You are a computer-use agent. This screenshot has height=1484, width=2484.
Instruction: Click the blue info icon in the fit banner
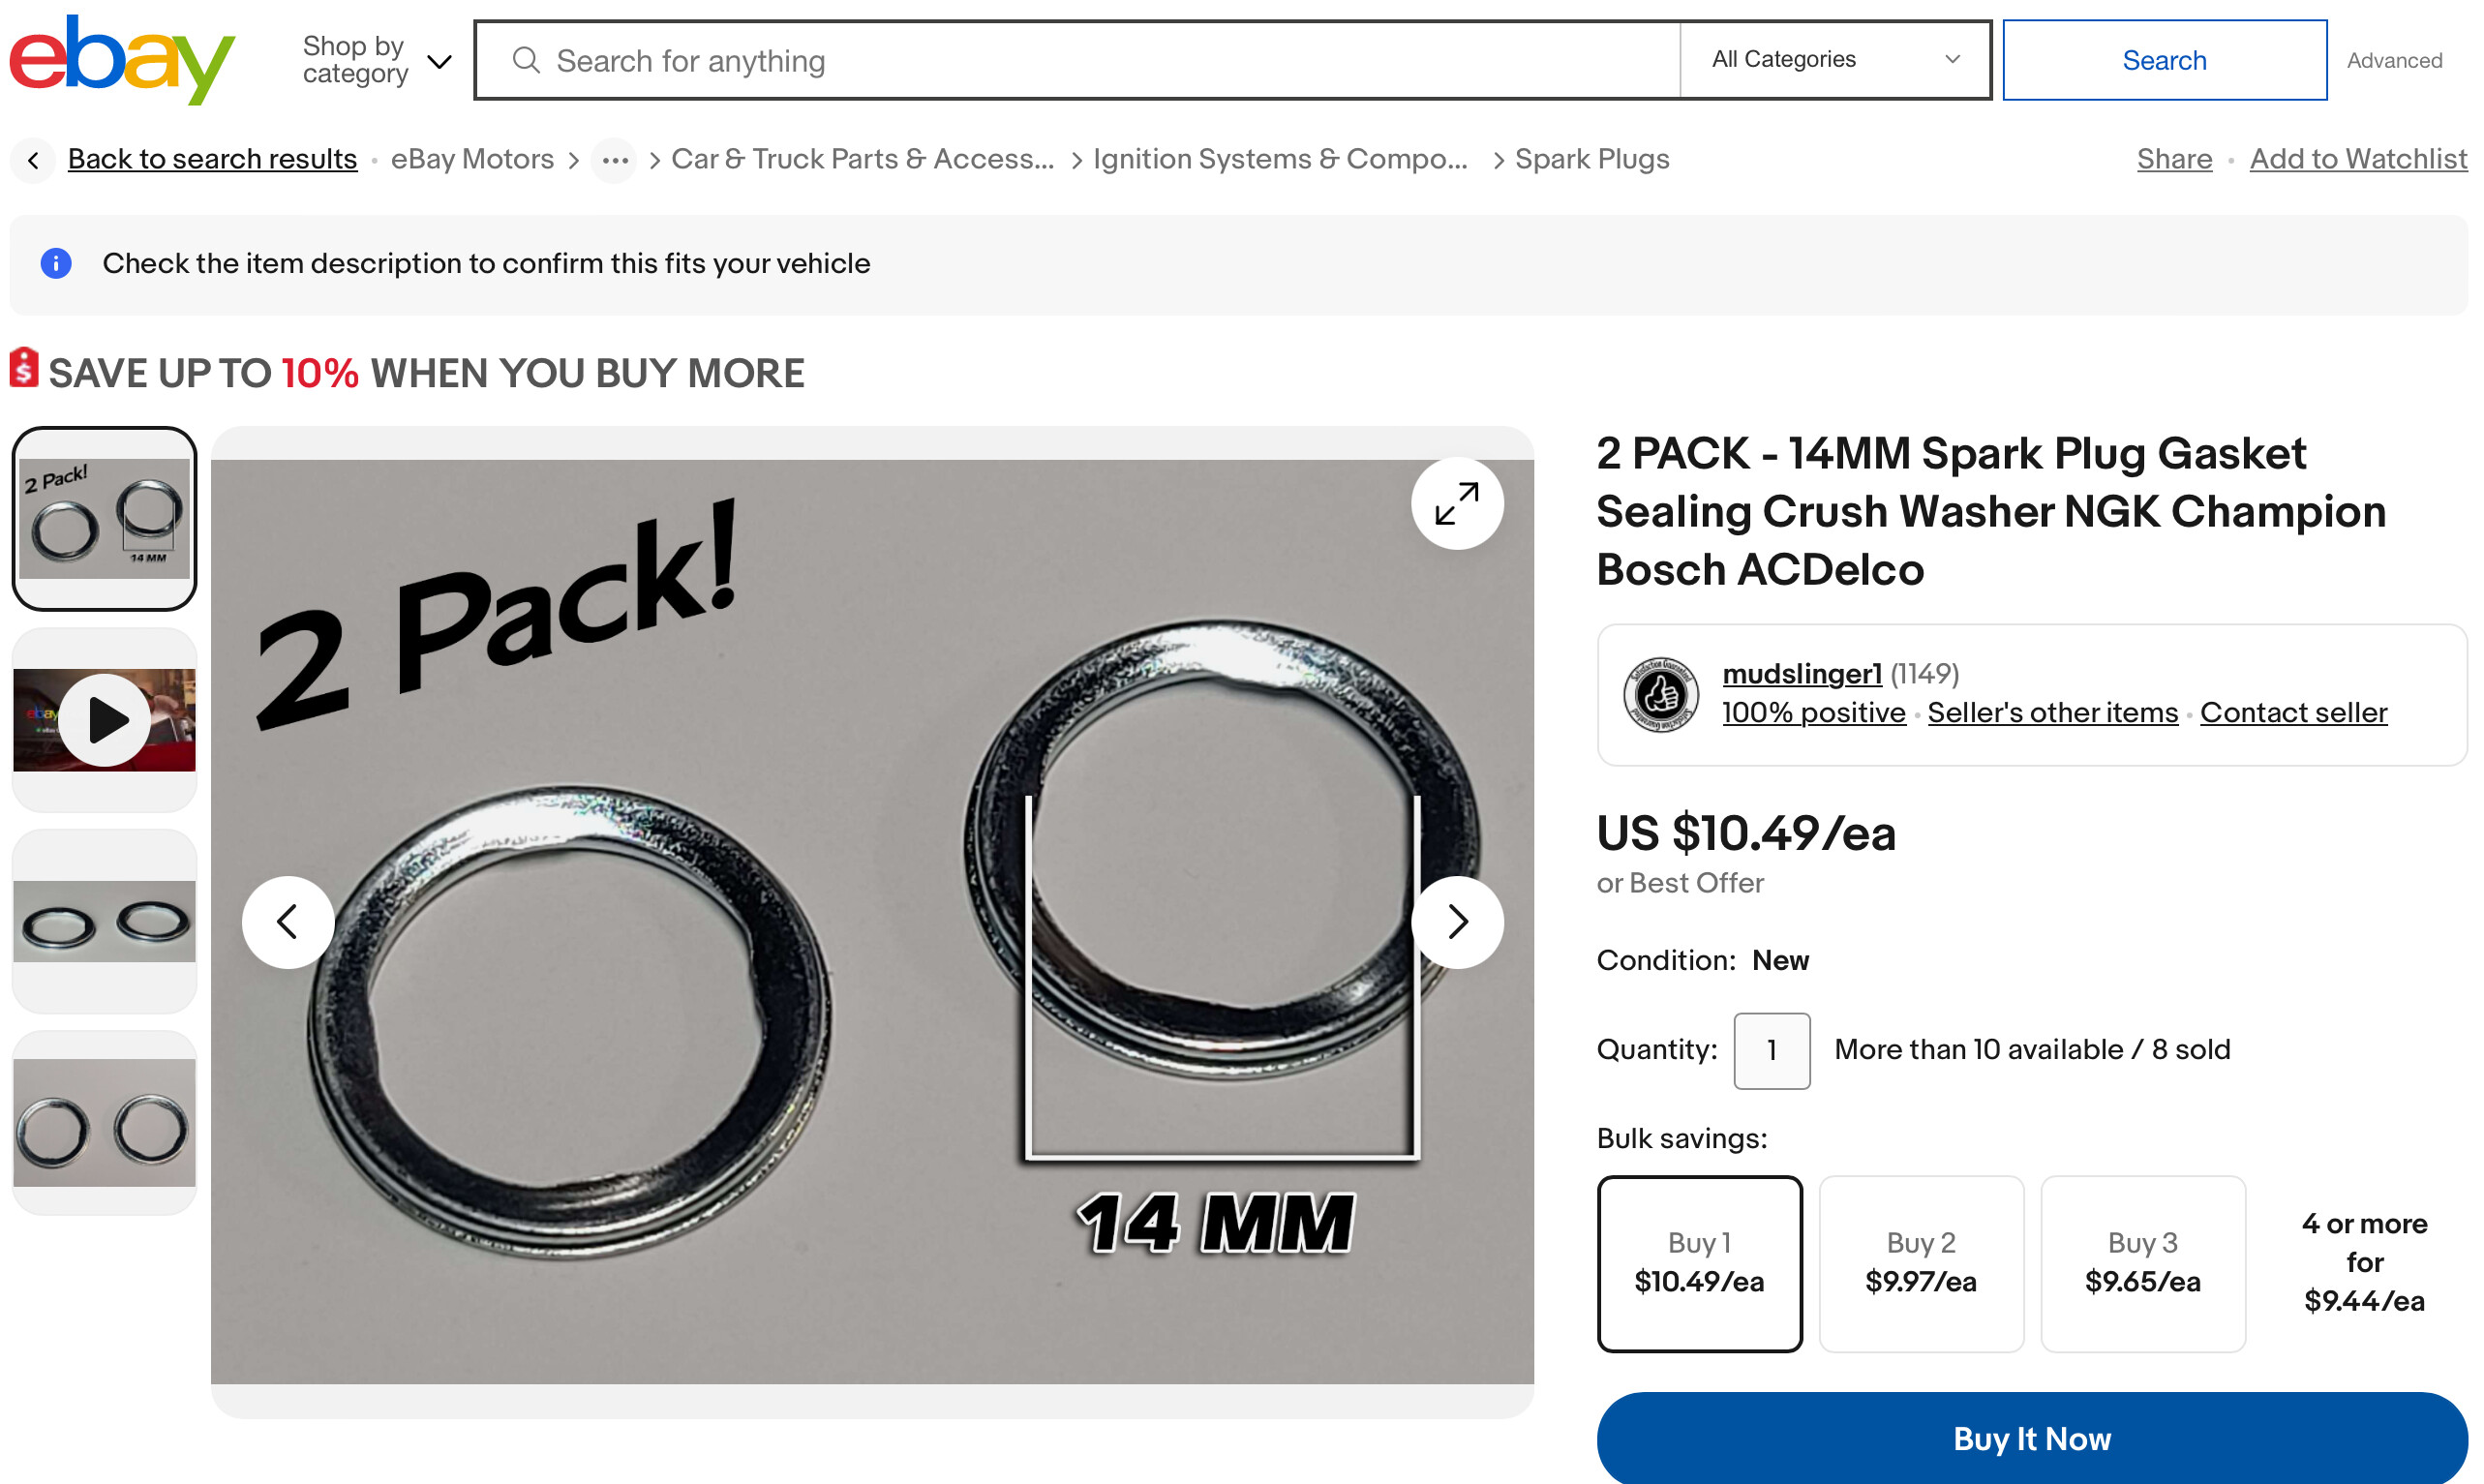tap(56, 263)
